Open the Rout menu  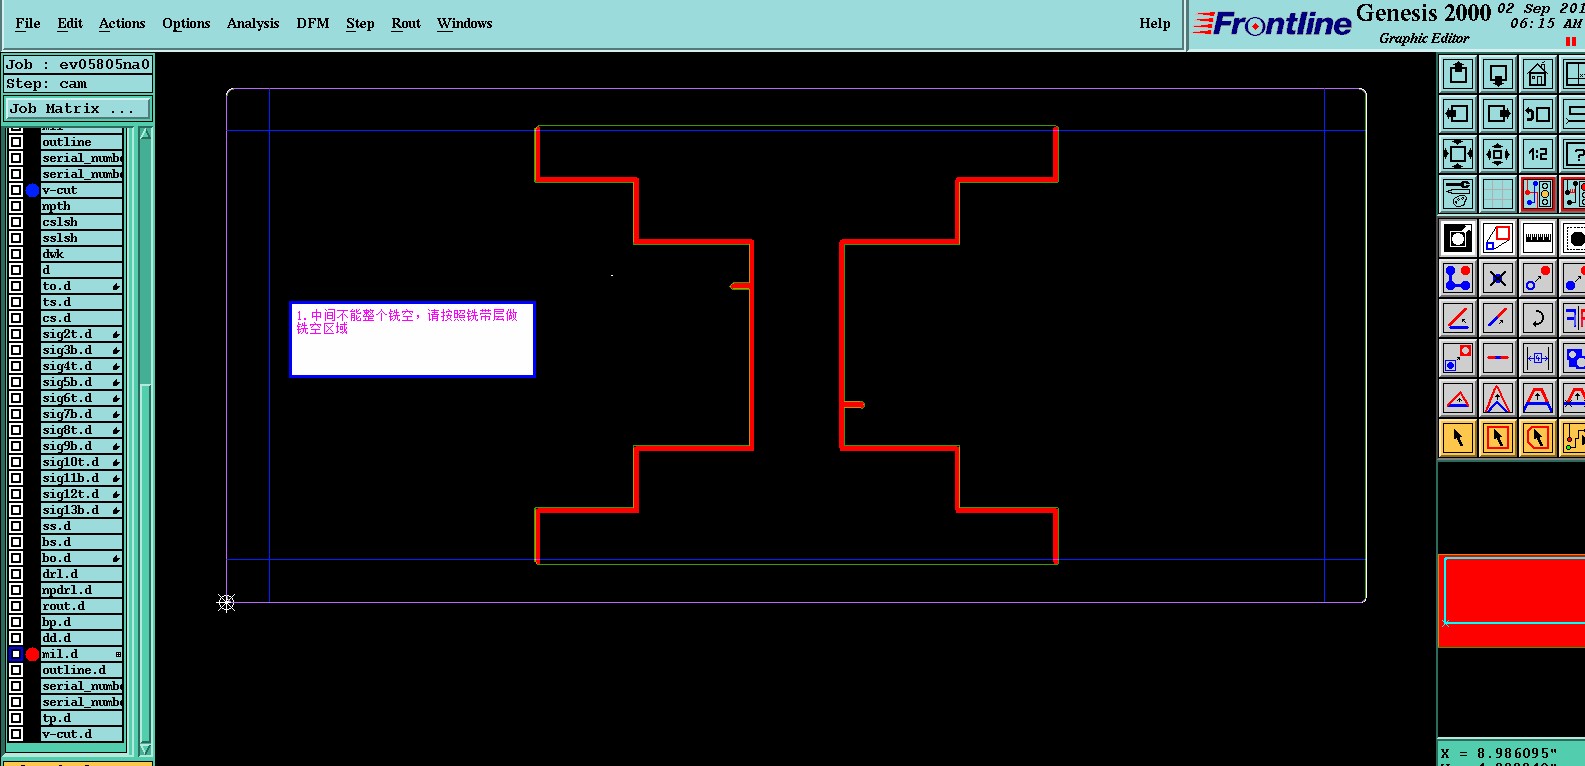tap(406, 23)
